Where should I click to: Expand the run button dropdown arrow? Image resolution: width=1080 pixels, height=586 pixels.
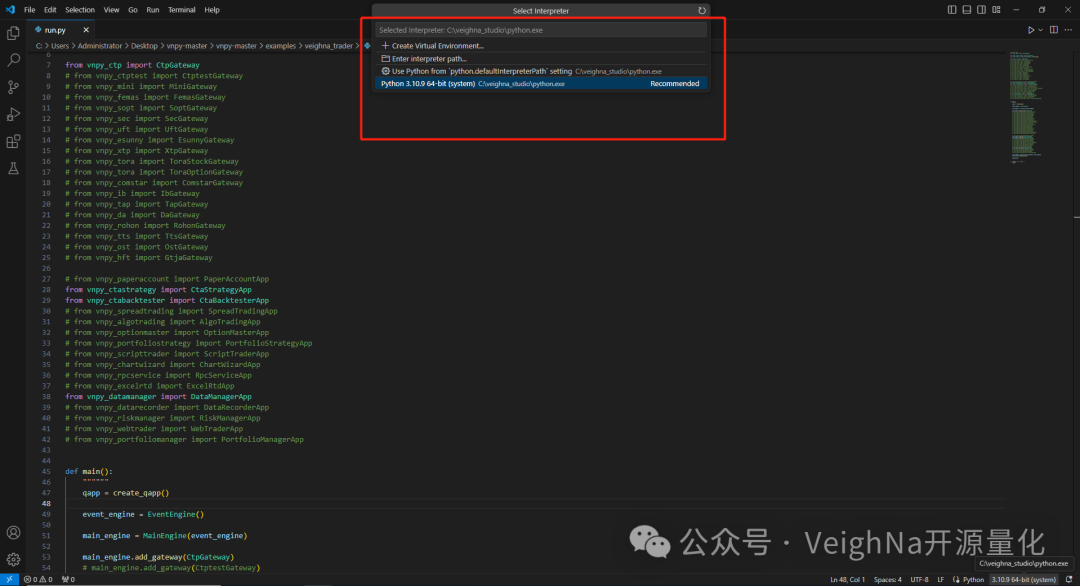(x=1041, y=30)
